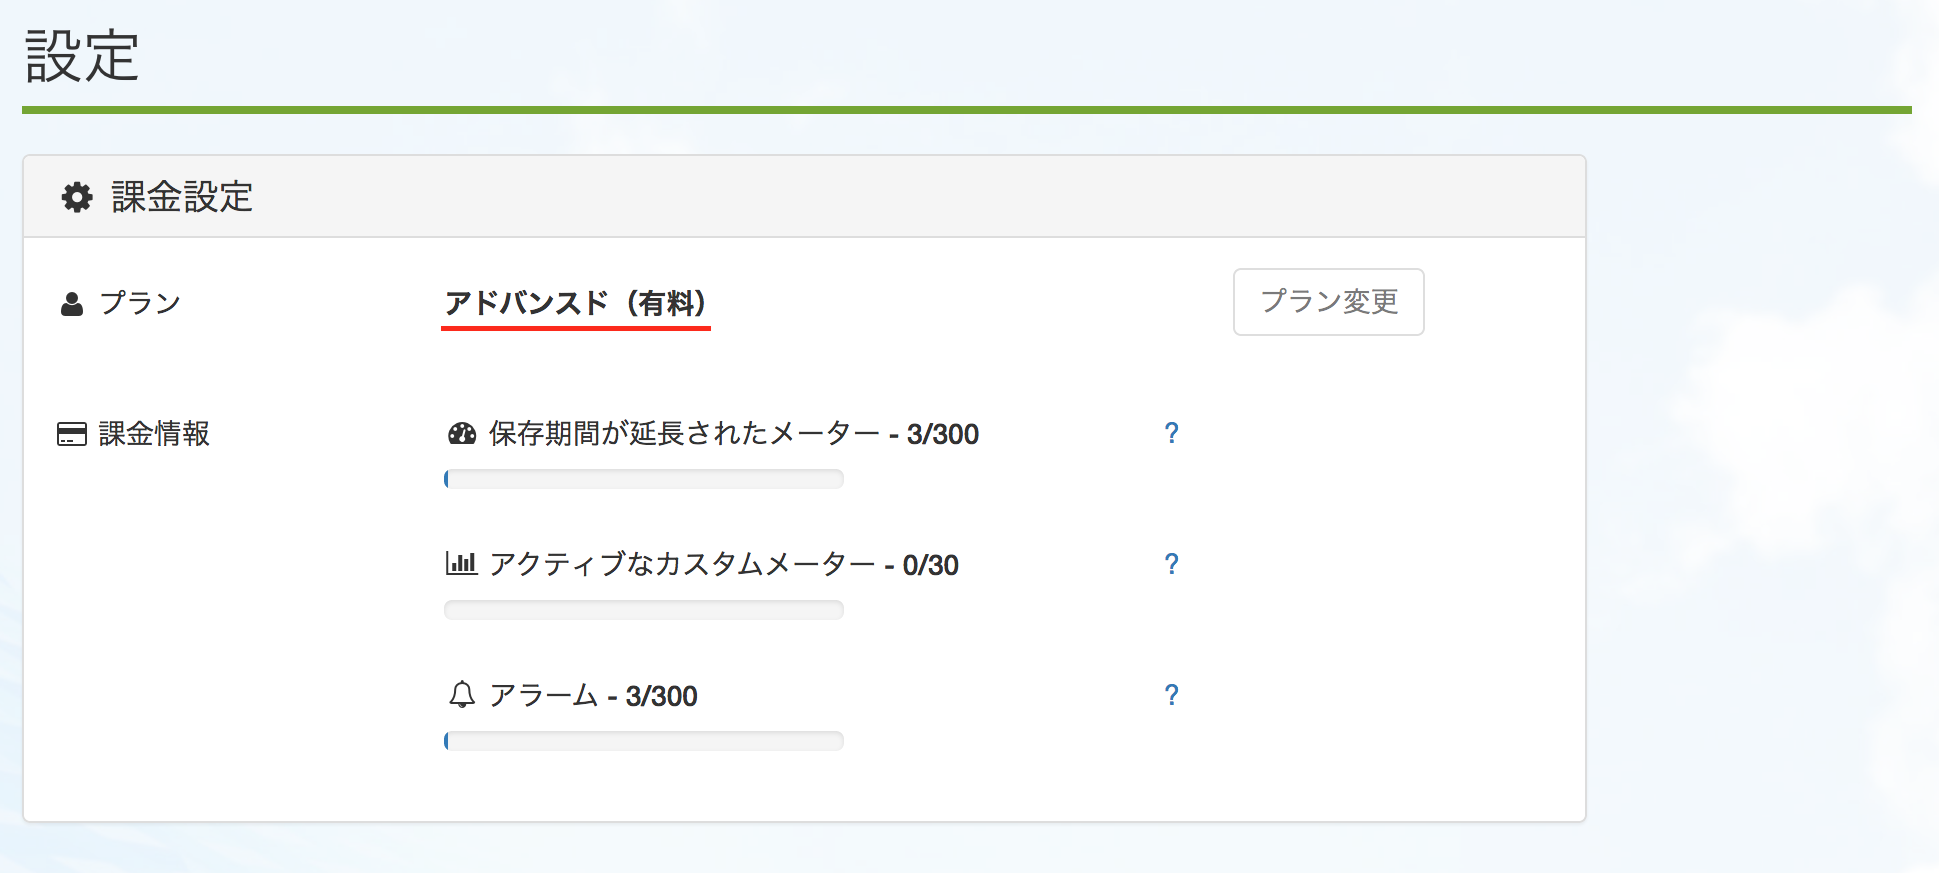Screen dimensions: 1939x873
Task: Click the user icon next to プラン
Action: tap(72, 304)
